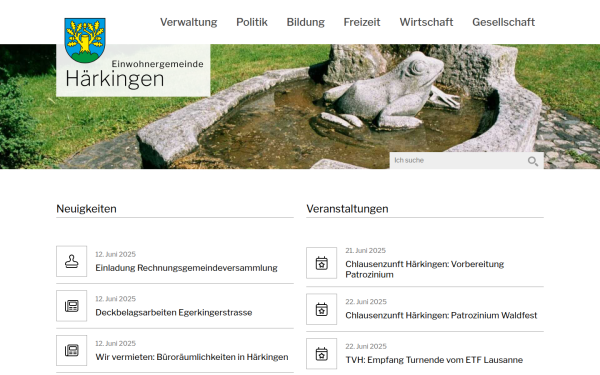Click the newspaper icon beside Deckbelagsarbeiten Egerkingerstrasse
This screenshot has height=375, width=600.
72,306
